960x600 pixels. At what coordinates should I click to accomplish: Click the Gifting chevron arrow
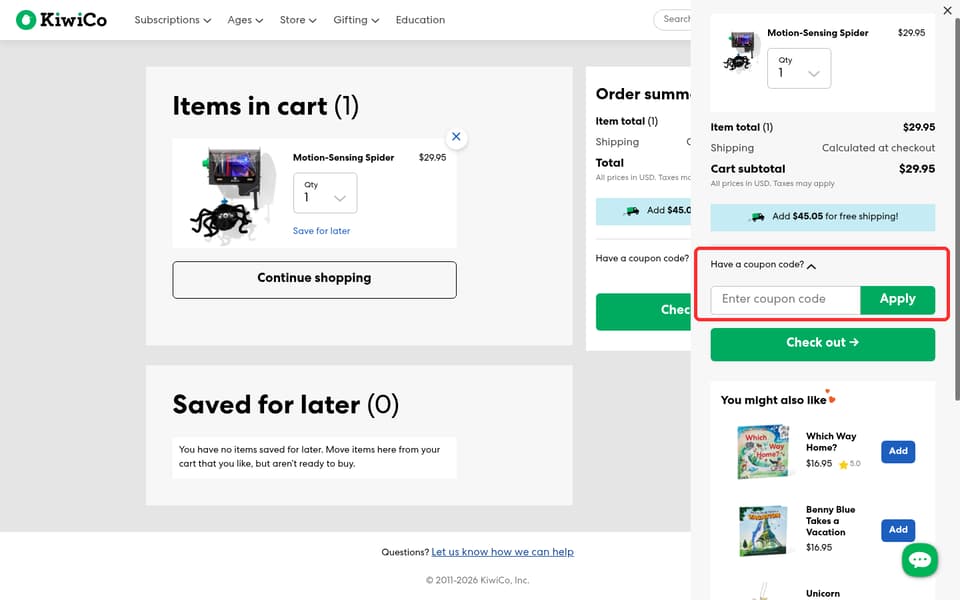tap(375, 21)
